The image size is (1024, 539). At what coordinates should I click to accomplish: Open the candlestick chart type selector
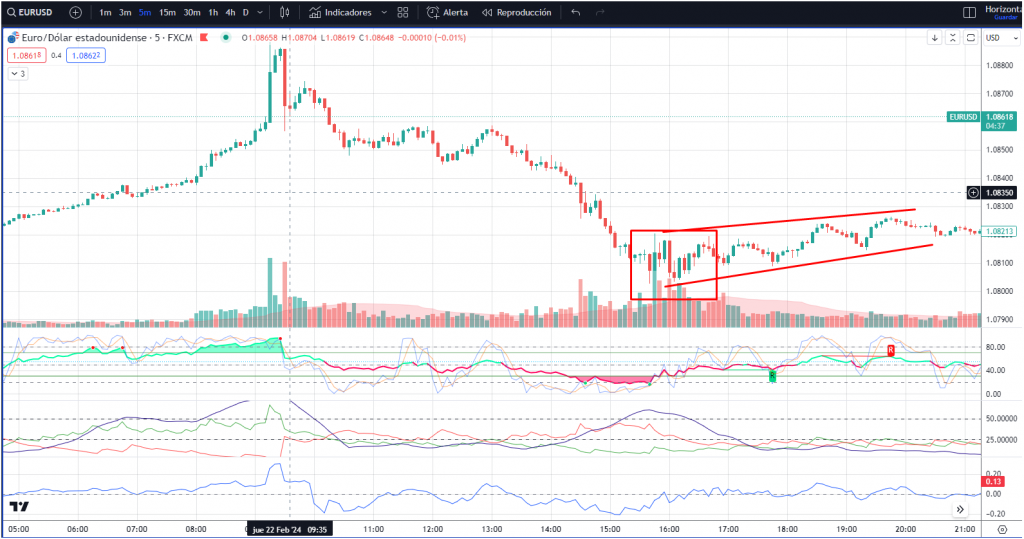pyautogui.click(x=285, y=13)
